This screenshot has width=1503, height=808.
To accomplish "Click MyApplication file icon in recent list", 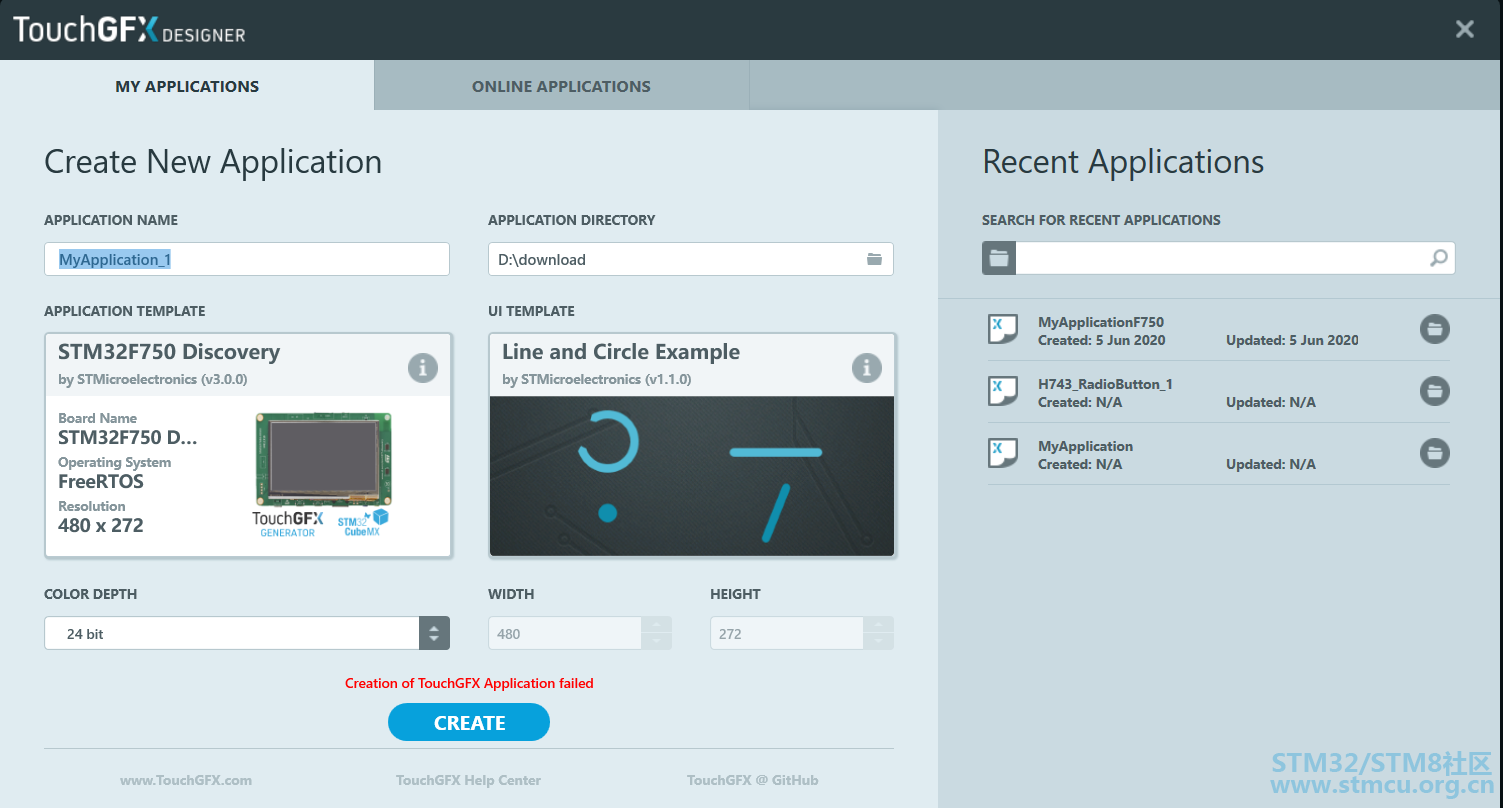I will click(1003, 453).
